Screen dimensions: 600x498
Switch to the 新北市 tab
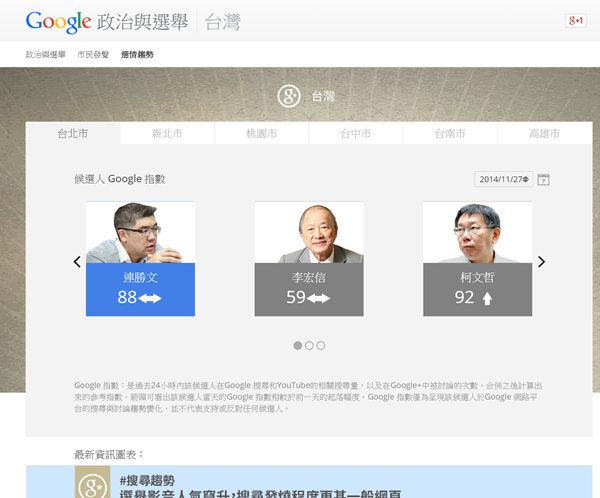click(166, 134)
